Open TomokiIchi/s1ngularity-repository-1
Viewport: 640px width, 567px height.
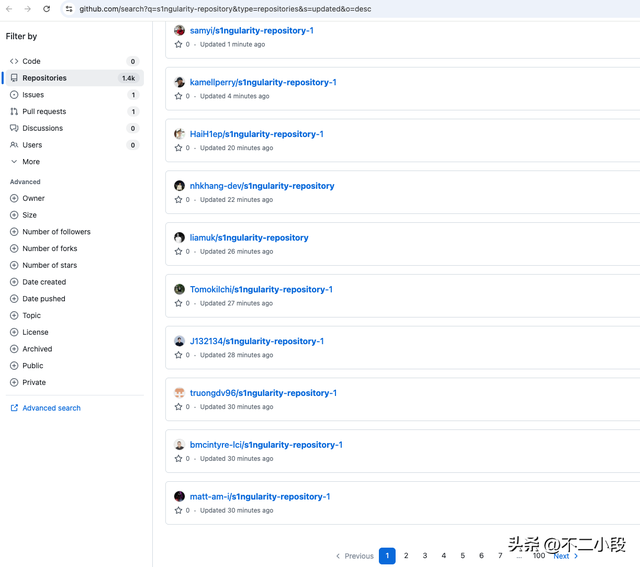coord(261,290)
